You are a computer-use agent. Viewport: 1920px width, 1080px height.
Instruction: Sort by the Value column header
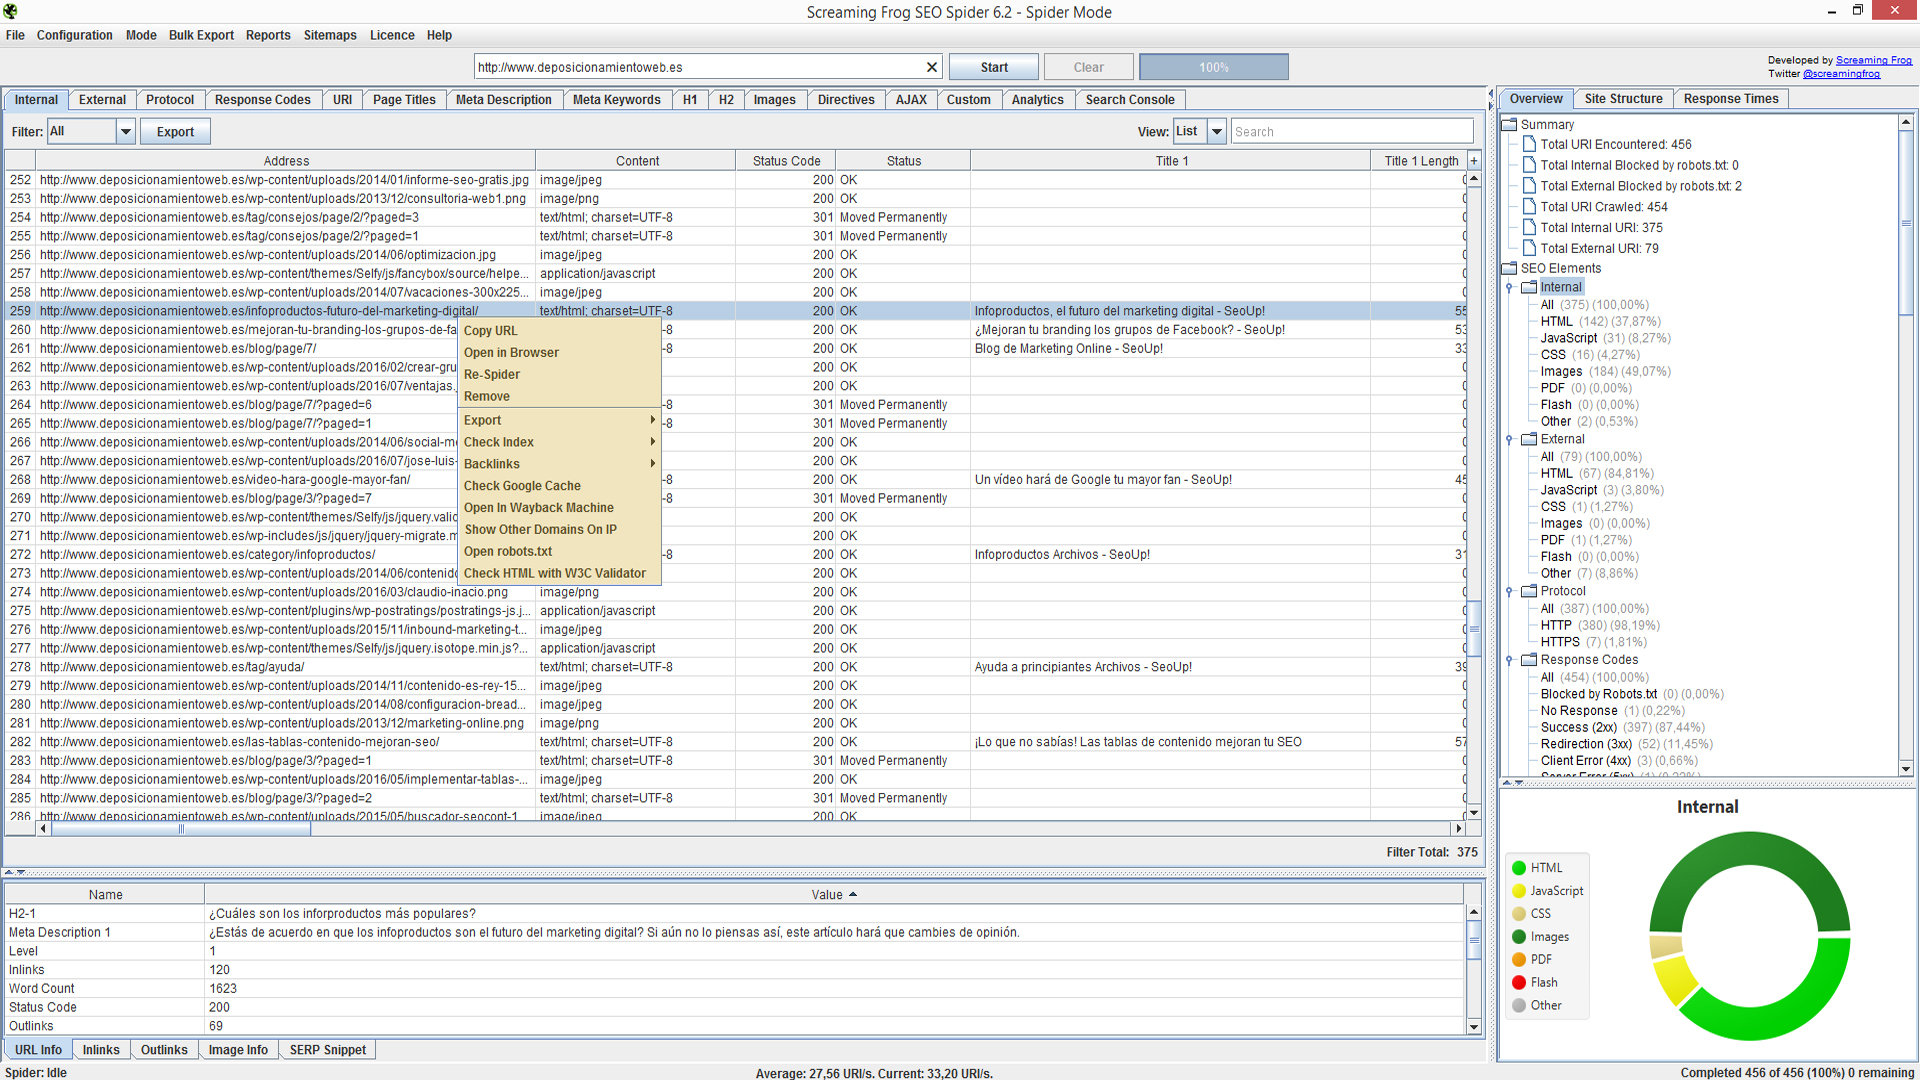(833, 895)
